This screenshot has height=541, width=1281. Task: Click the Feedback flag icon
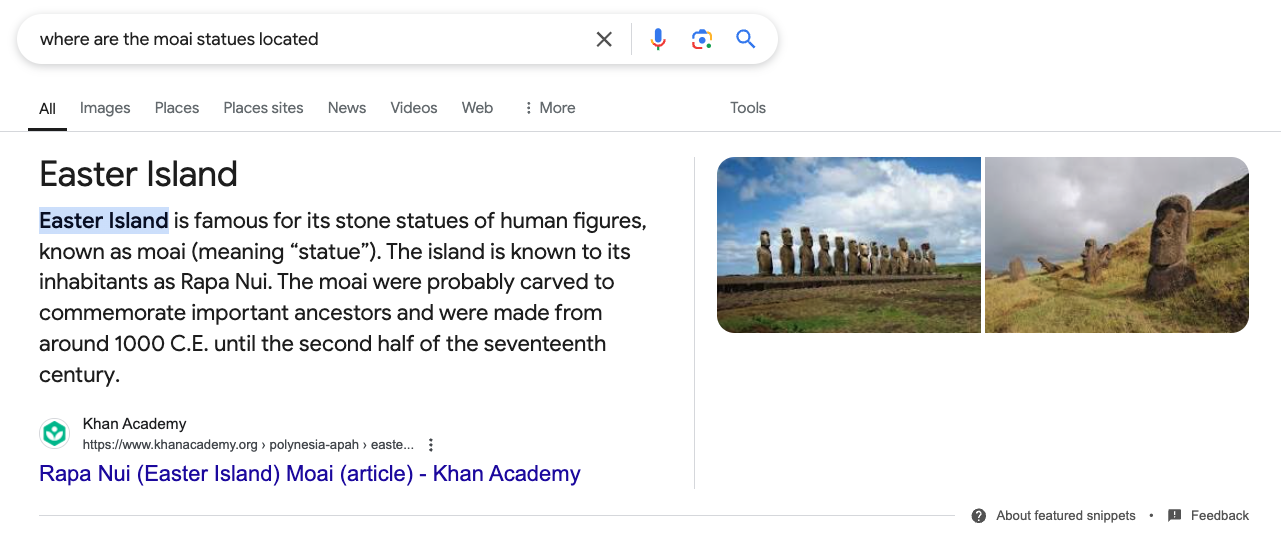[x=1175, y=516]
